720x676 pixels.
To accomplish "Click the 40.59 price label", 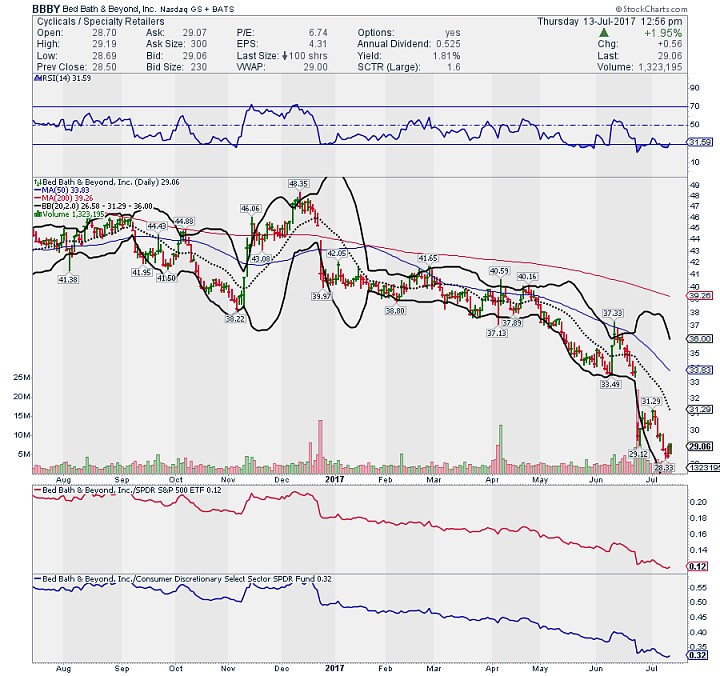I will tap(499, 271).
